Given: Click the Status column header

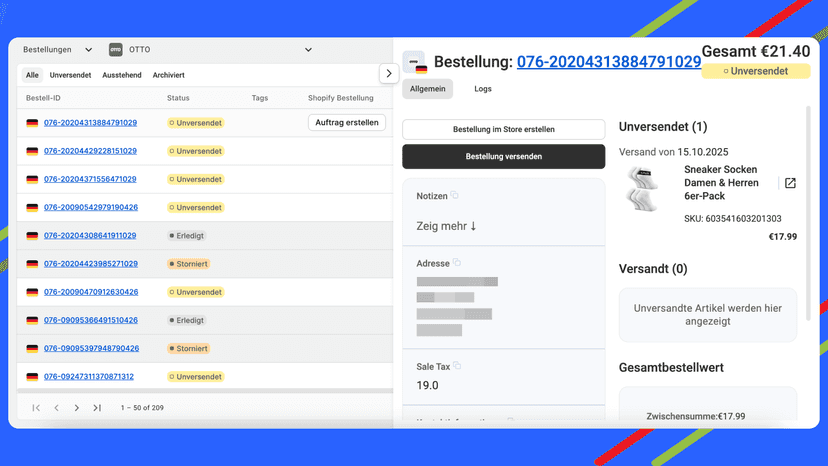Looking at the screenshot, I should [x=178, y=98].
